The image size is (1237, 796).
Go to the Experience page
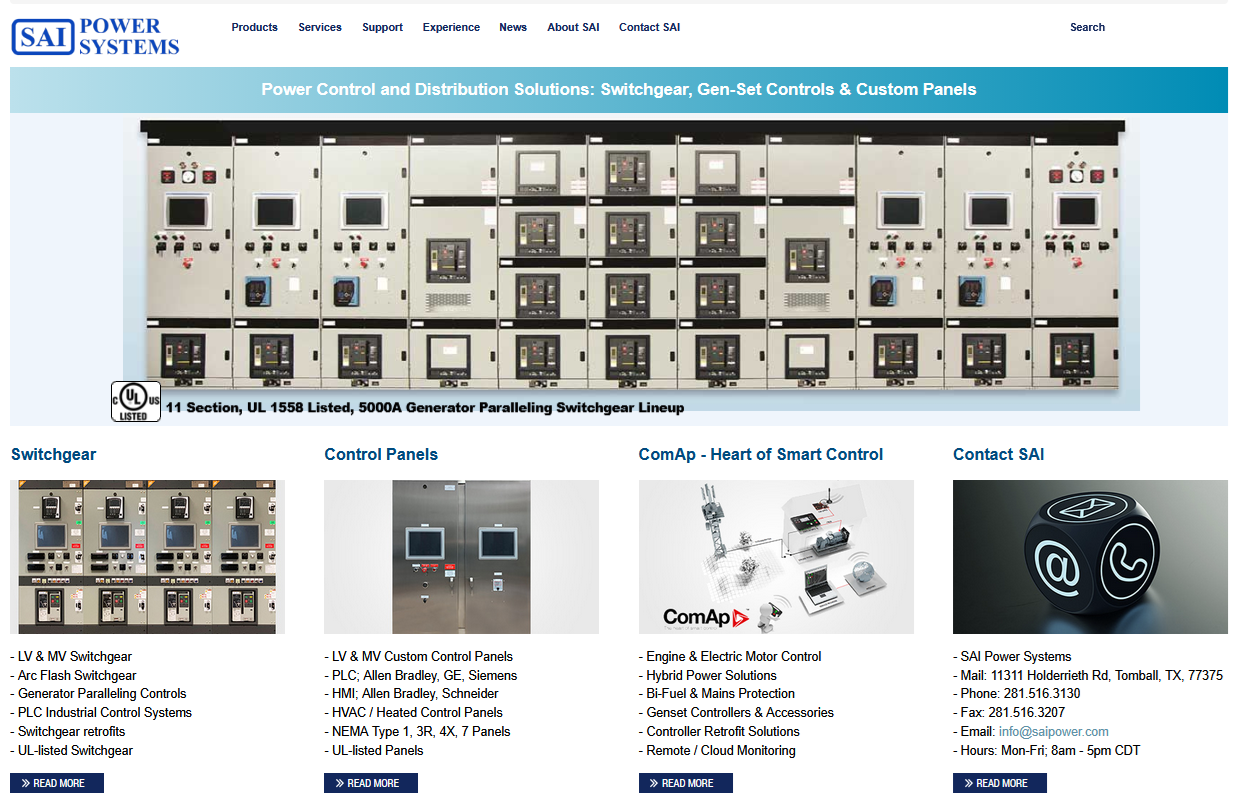(x=451, y=27)
